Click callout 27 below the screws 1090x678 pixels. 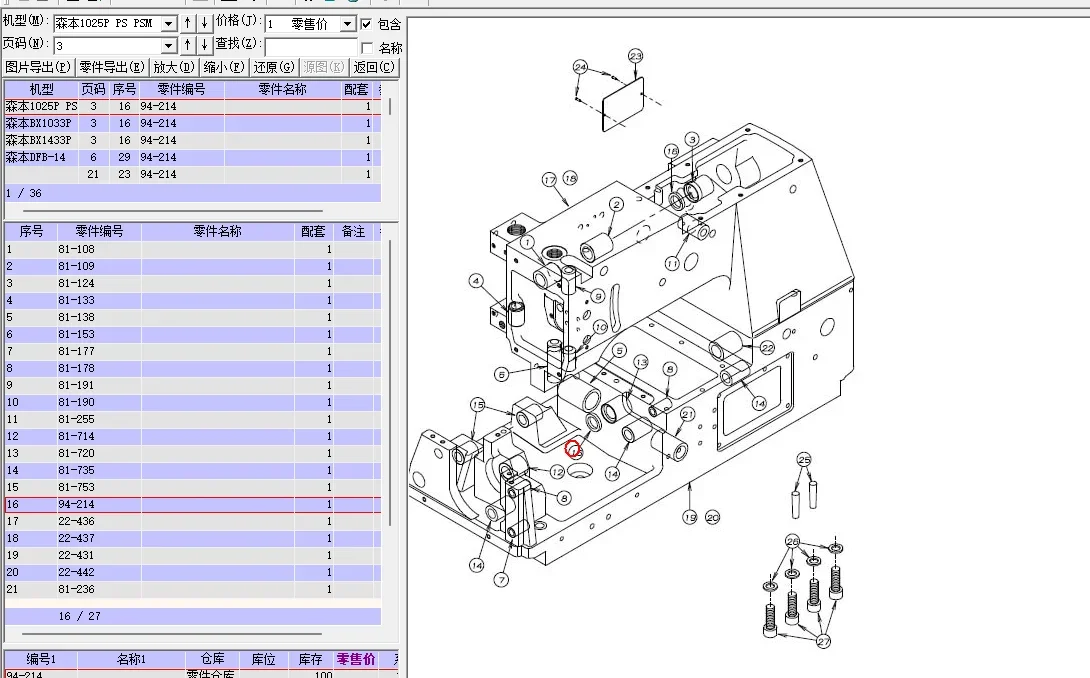tap(824, 641)
